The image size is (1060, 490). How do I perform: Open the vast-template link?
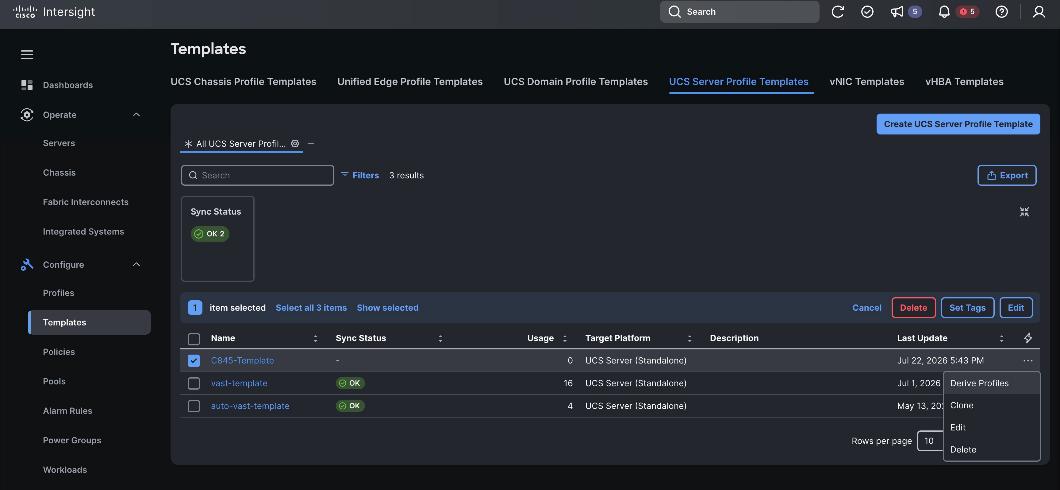pos(239,383)
